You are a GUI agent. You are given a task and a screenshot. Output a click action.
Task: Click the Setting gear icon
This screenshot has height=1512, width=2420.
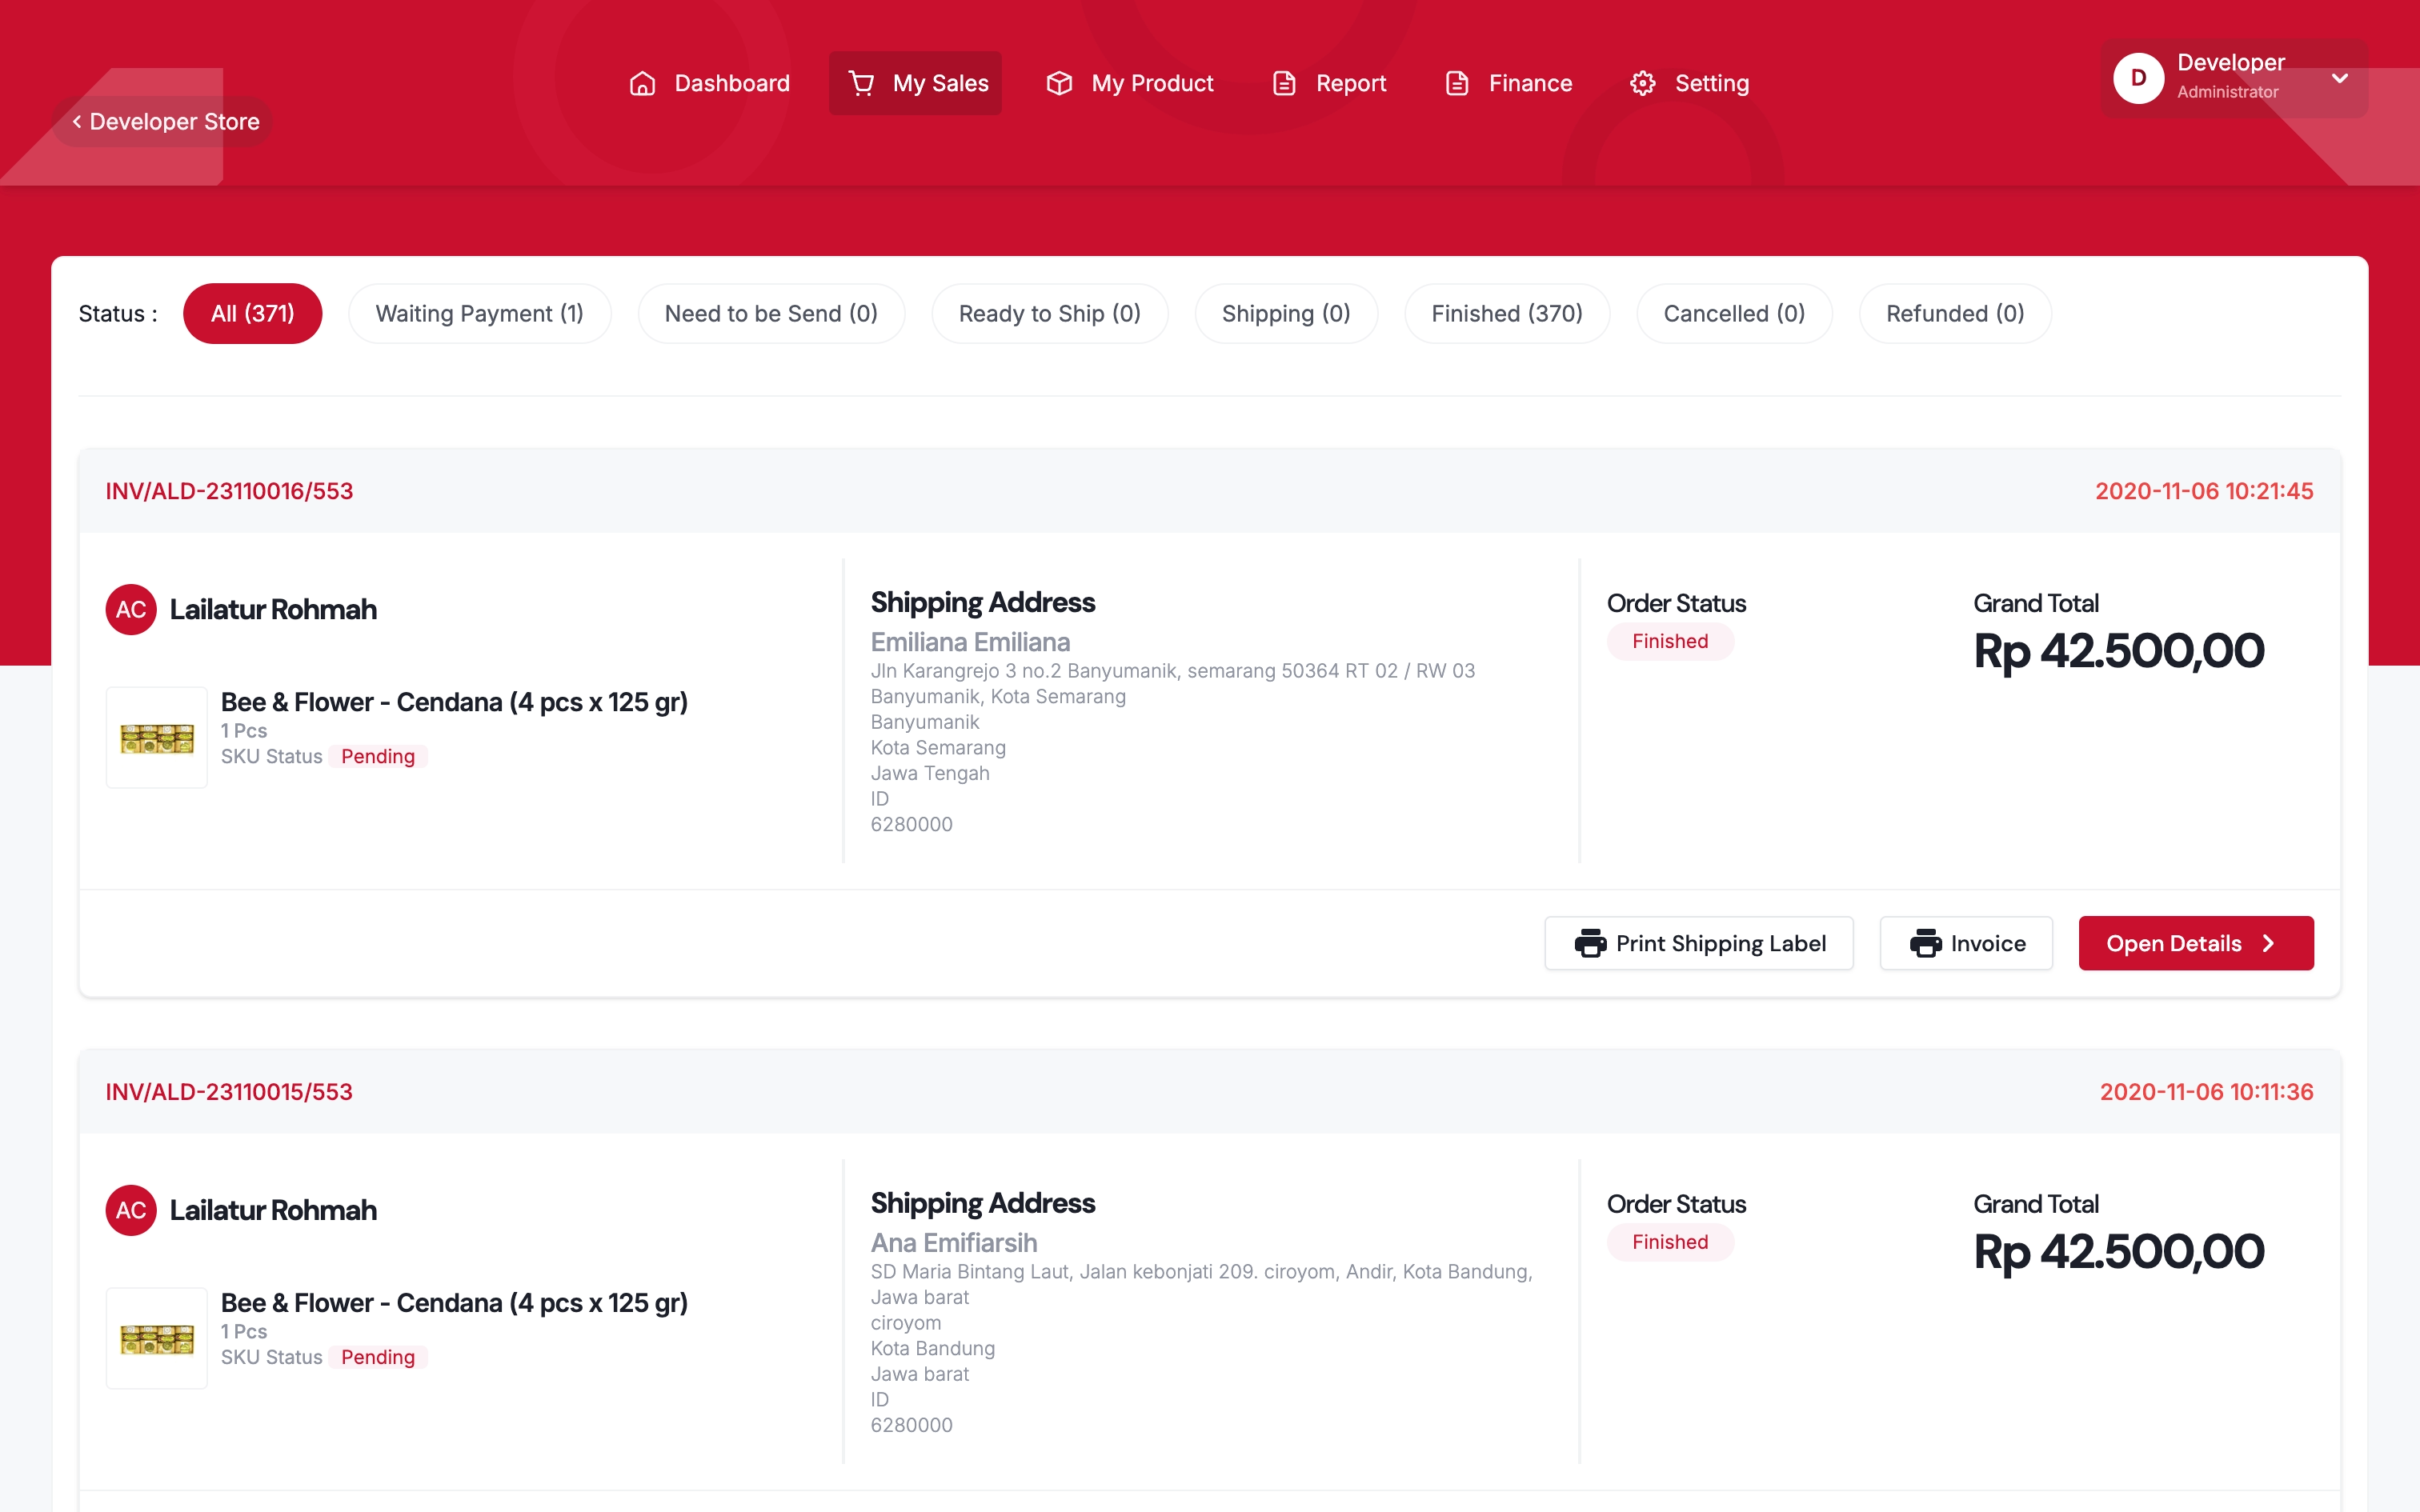tap(1642, 83)
